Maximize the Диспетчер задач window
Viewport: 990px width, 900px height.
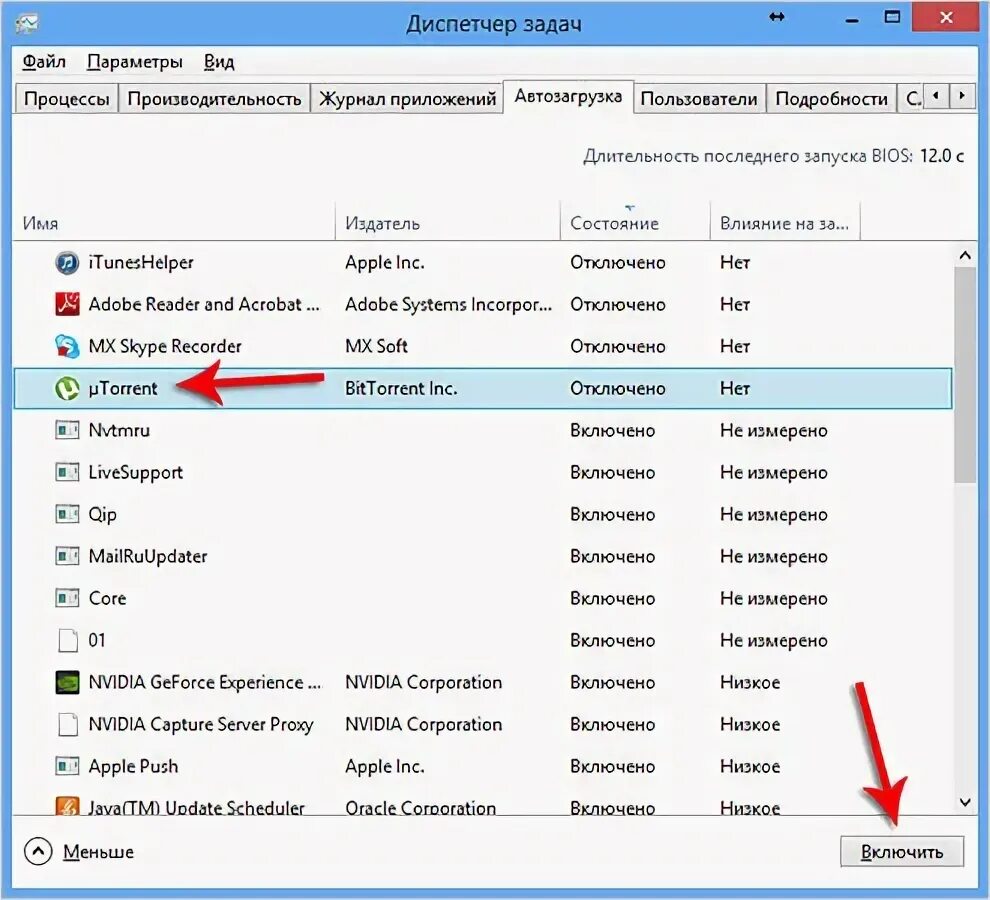click(892, 18)
